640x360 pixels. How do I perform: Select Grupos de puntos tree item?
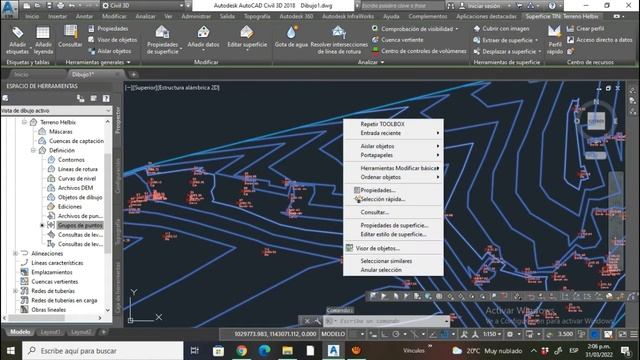(x=80, y=225)
